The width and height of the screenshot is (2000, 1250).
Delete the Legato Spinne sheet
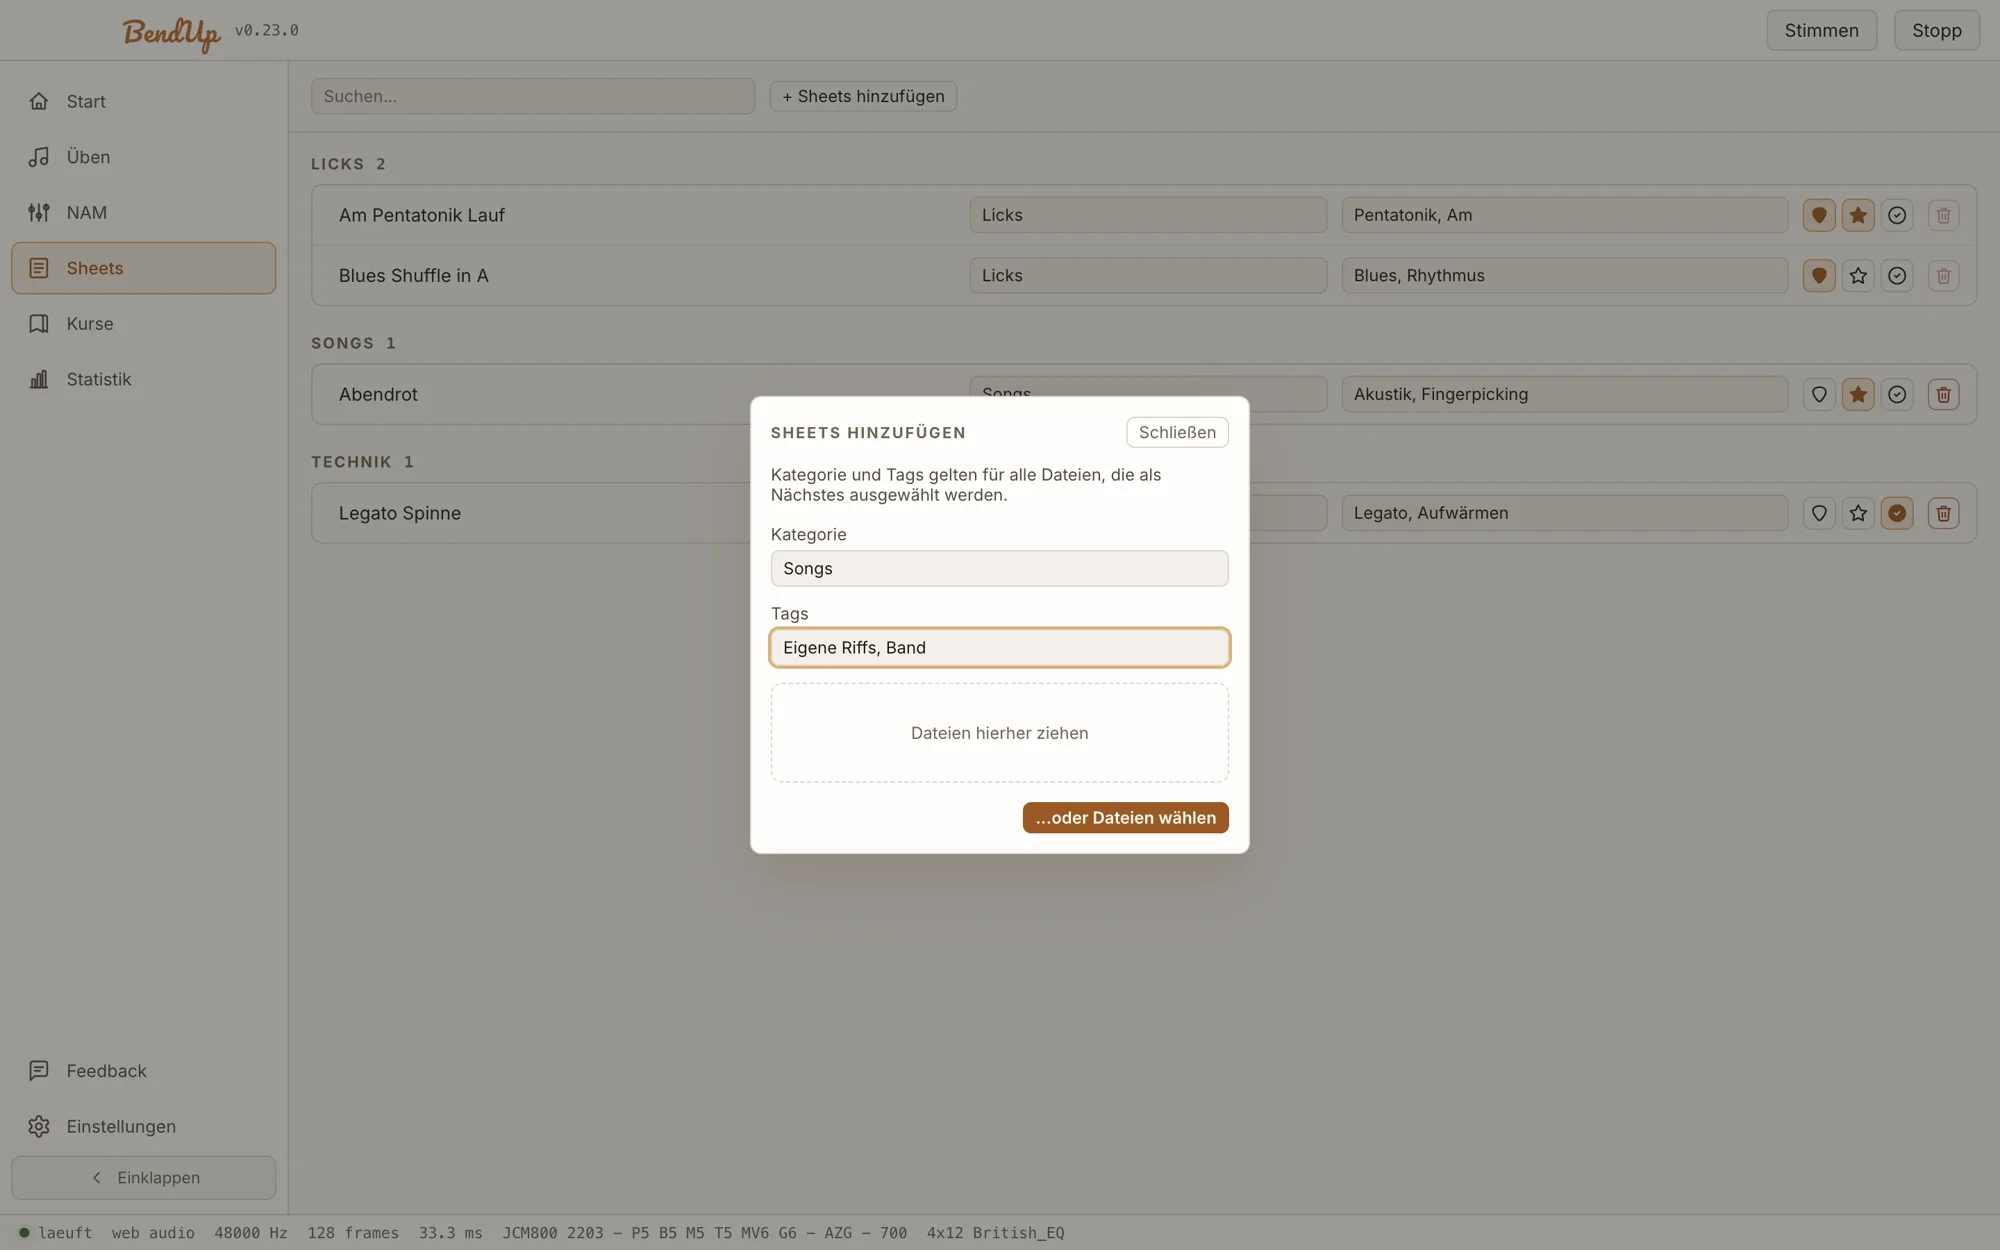pos(1943,513)
